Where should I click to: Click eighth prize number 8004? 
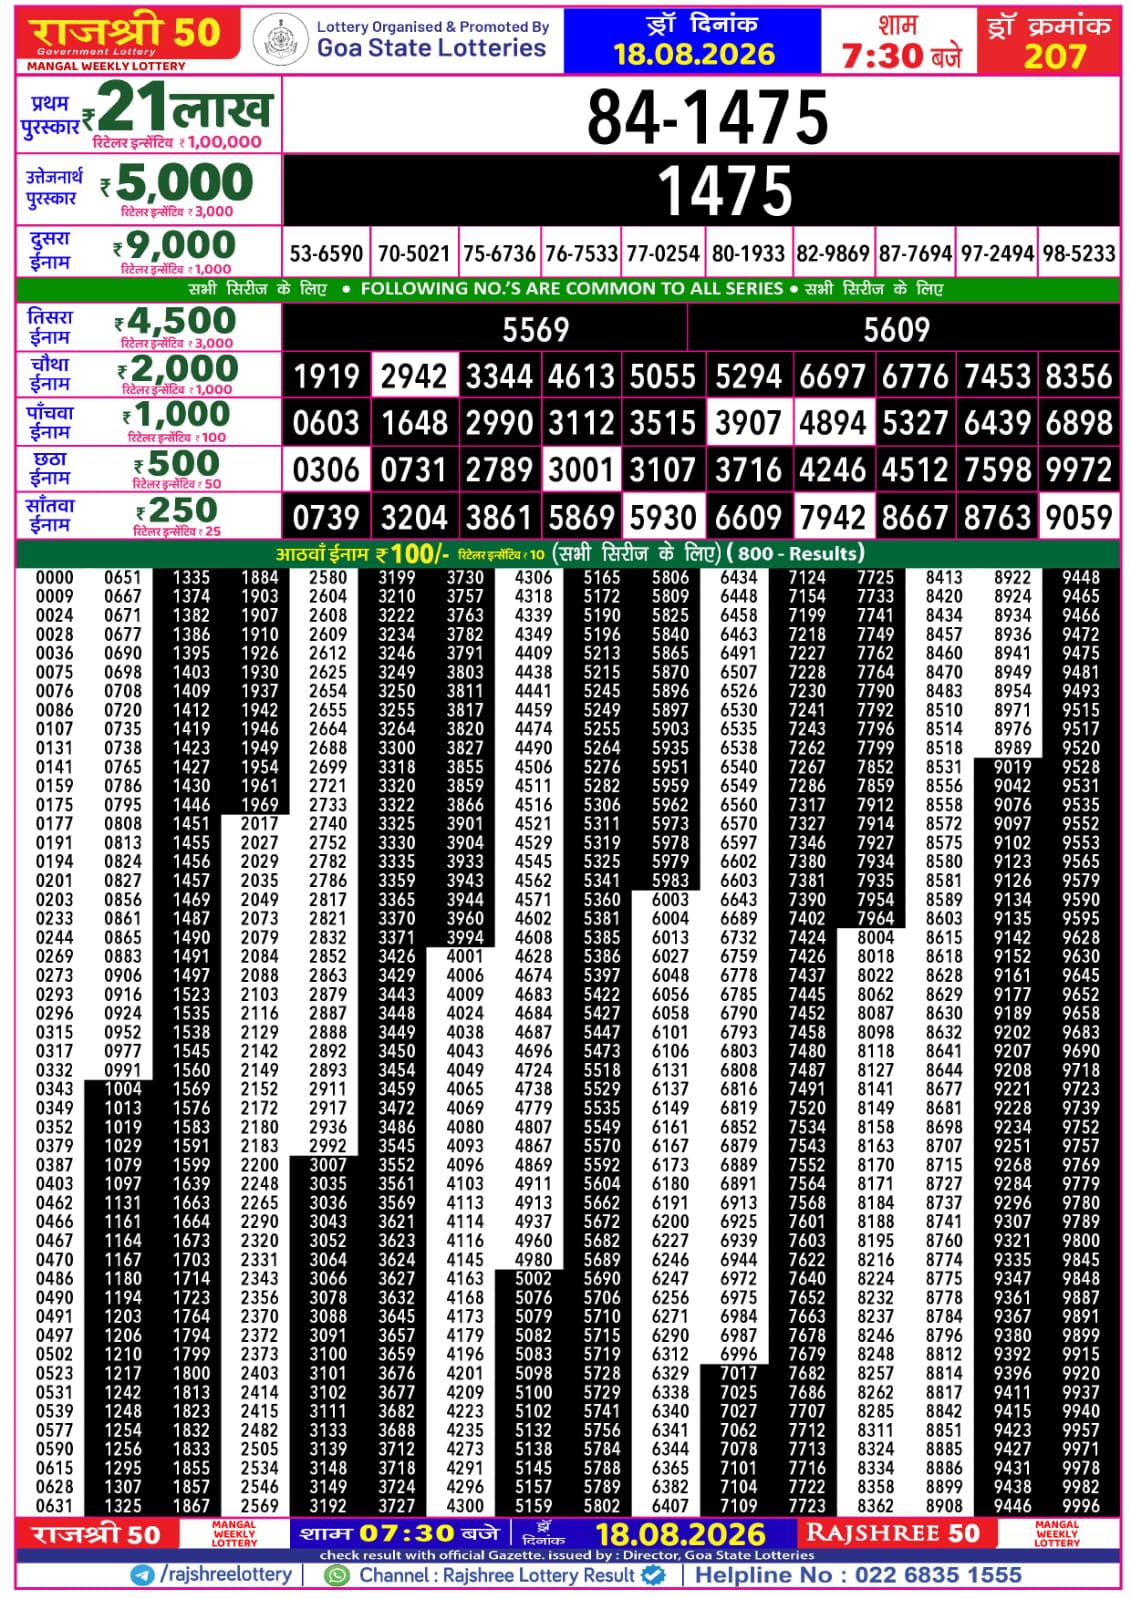875,937
